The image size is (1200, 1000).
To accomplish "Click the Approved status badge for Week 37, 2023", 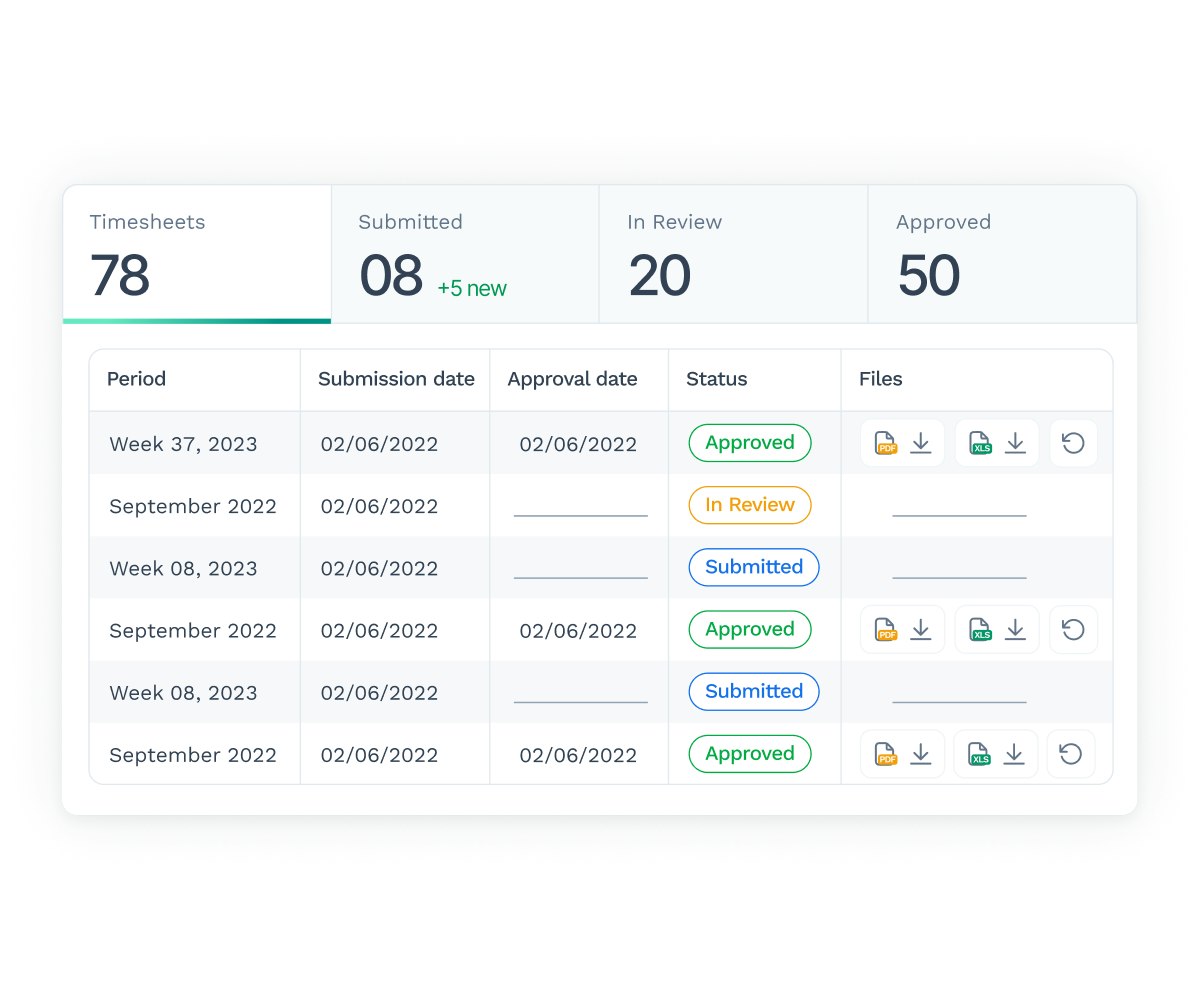I will click(750, 443).
